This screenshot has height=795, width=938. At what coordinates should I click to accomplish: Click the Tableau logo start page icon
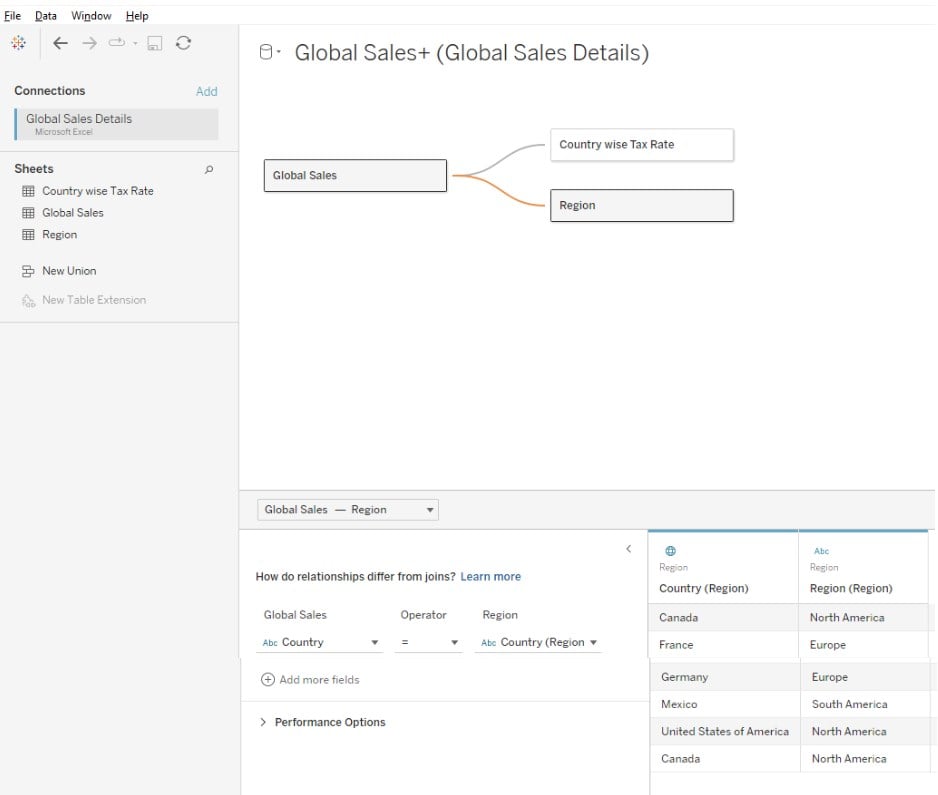click(19, 43)
